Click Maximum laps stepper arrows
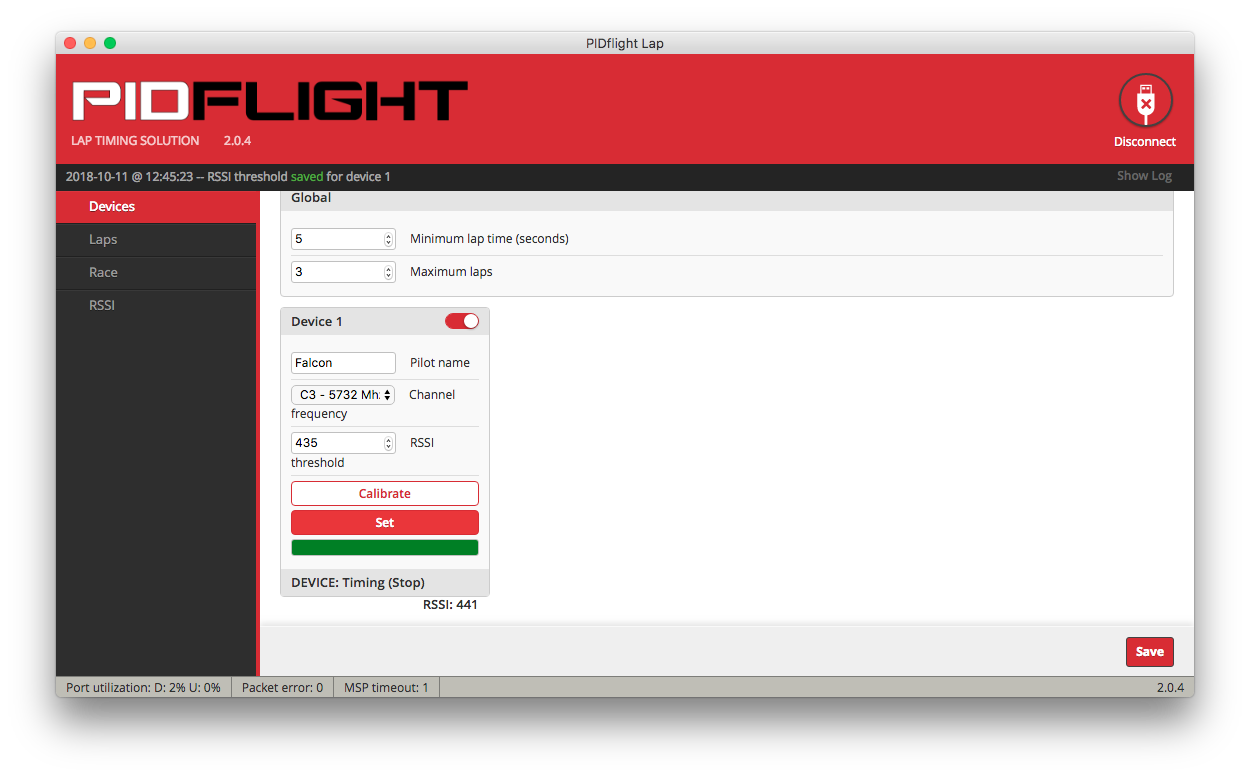 (389, 272)
